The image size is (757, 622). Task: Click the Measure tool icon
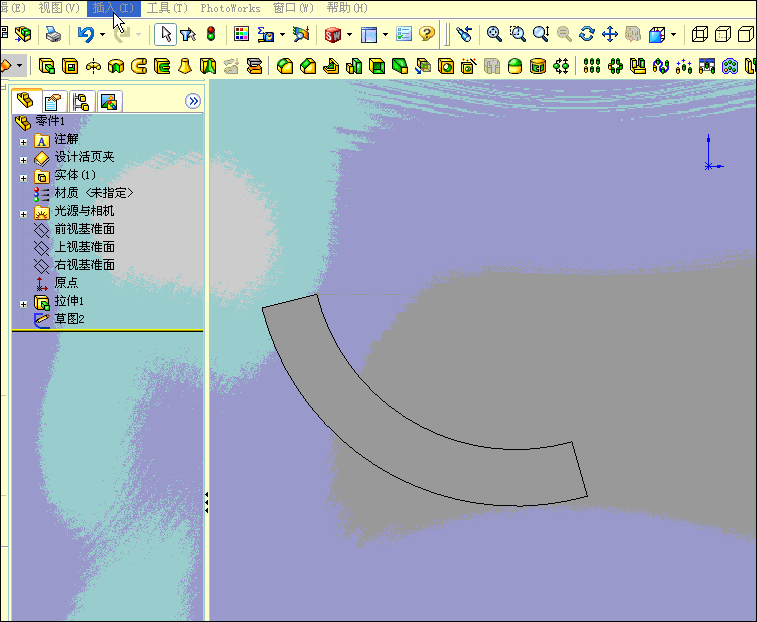click(x=266, y=34)
